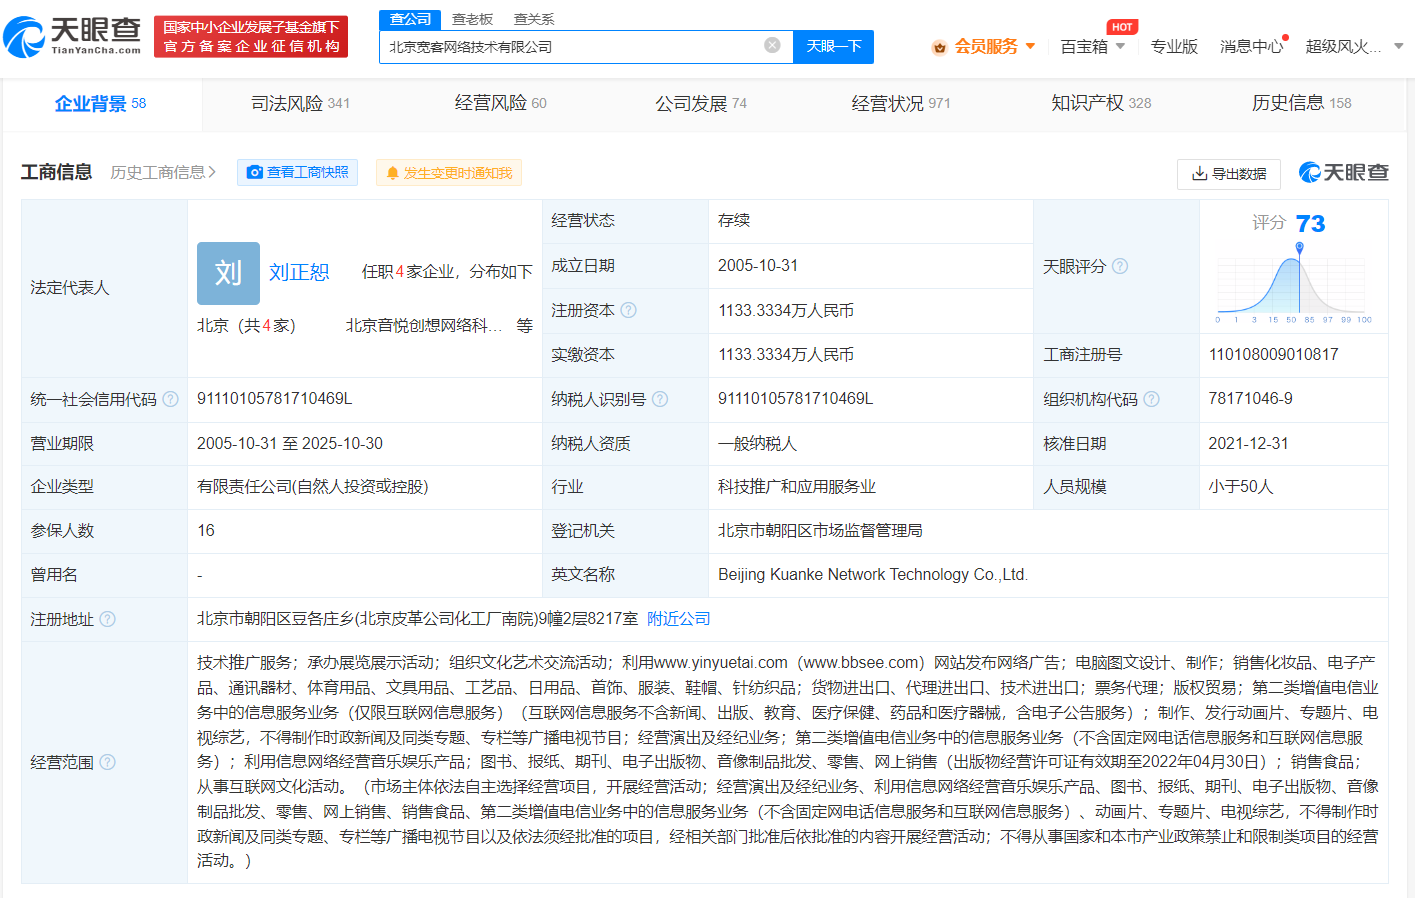Viewport: 1415px width, 898px height.
Task: Click legal representative 刘正恕 link
Action: pos(299,271)
